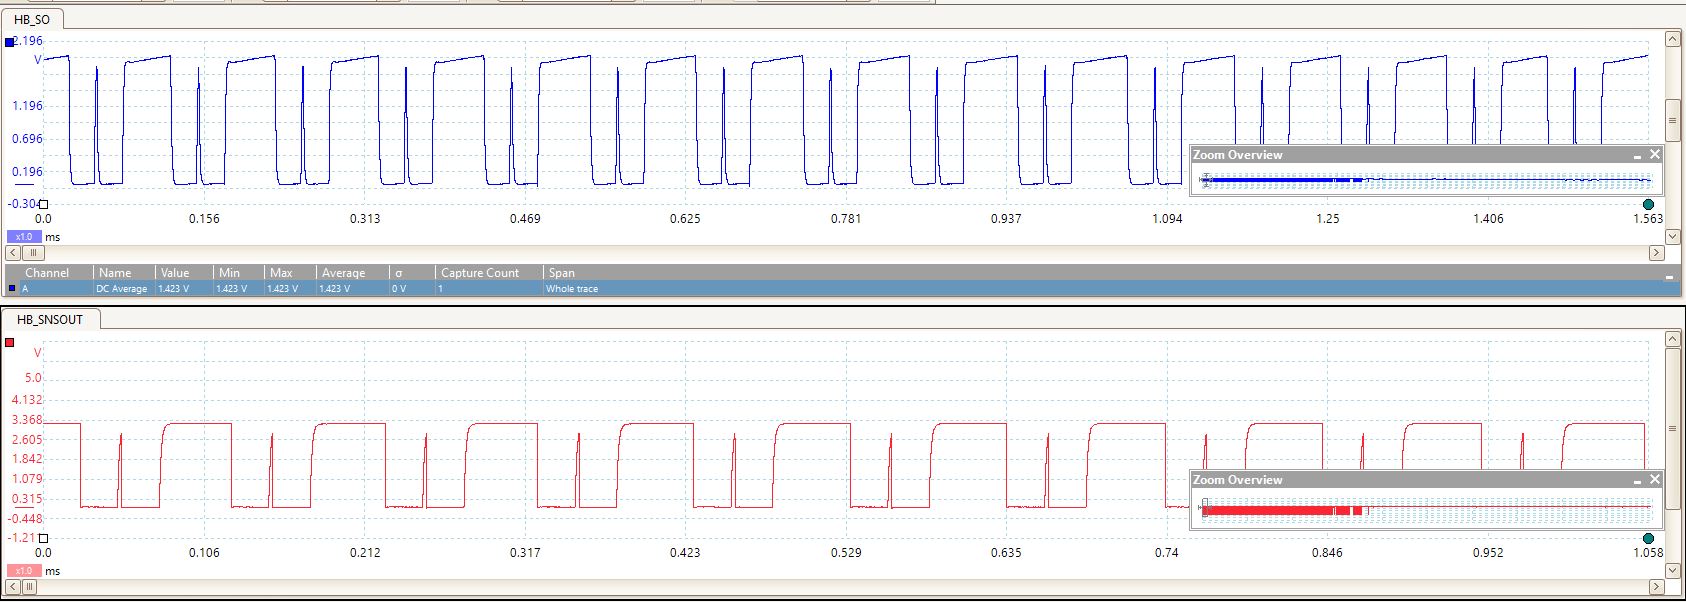Image resolution: width=1686 pixels, height=602 pixels.
Task: Click the Max column header
Action: coord(281,273)
